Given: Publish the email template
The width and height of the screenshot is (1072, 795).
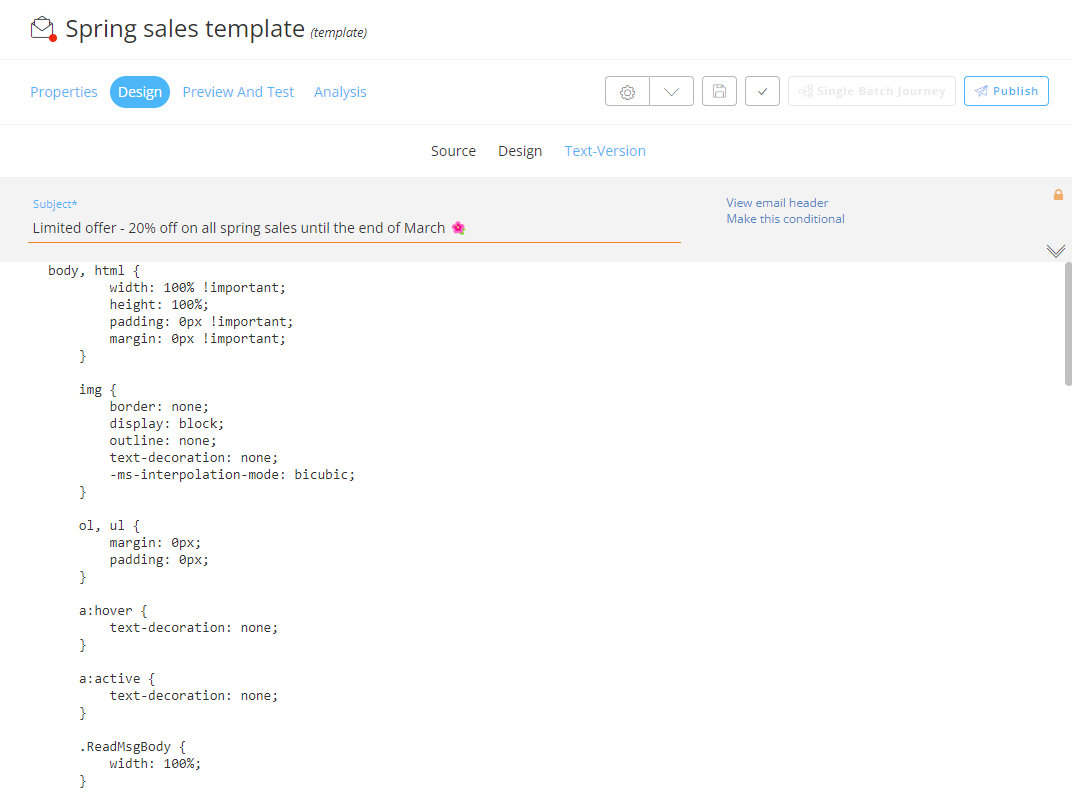Looking at the screenshot, I should click(x=1006, y=91).
